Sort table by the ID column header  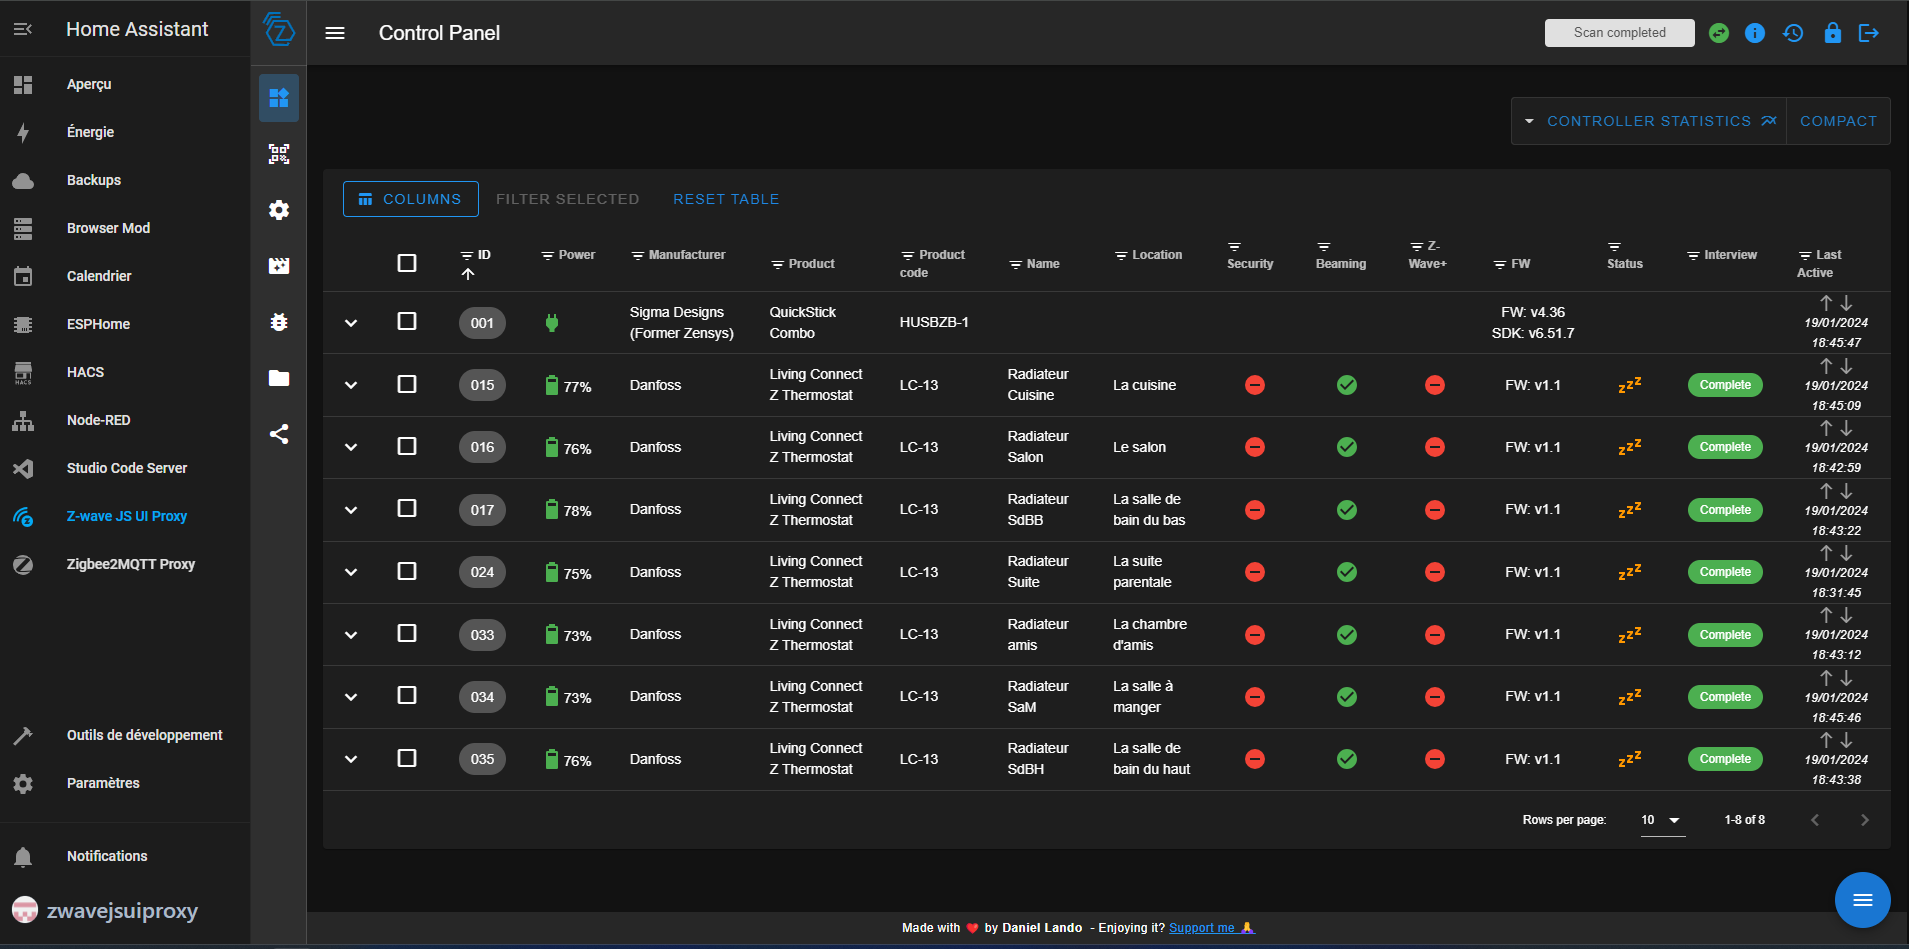pyautogui.click(x=483, y=255)
